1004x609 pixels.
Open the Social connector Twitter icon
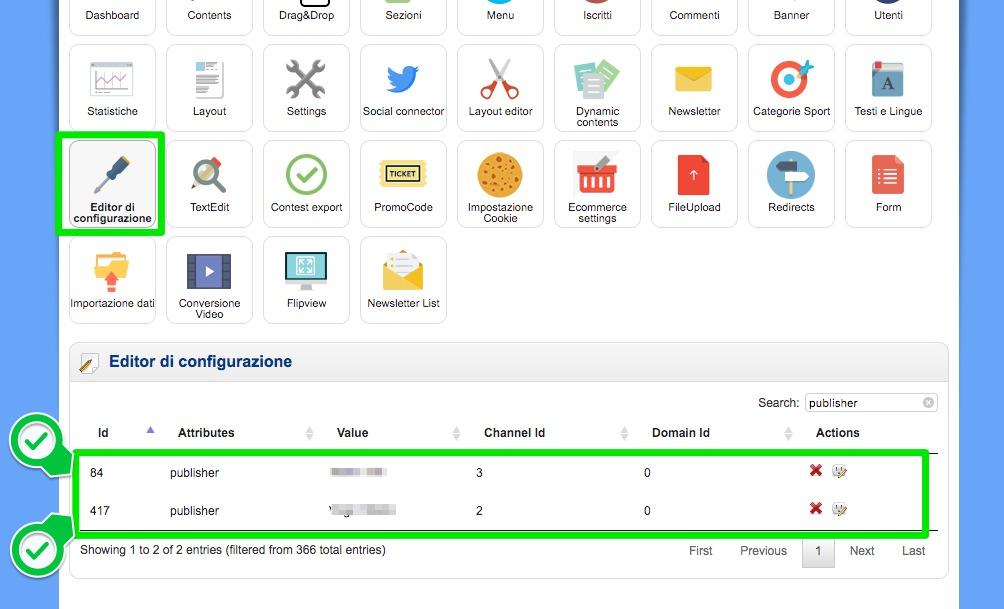coord(403,88)
